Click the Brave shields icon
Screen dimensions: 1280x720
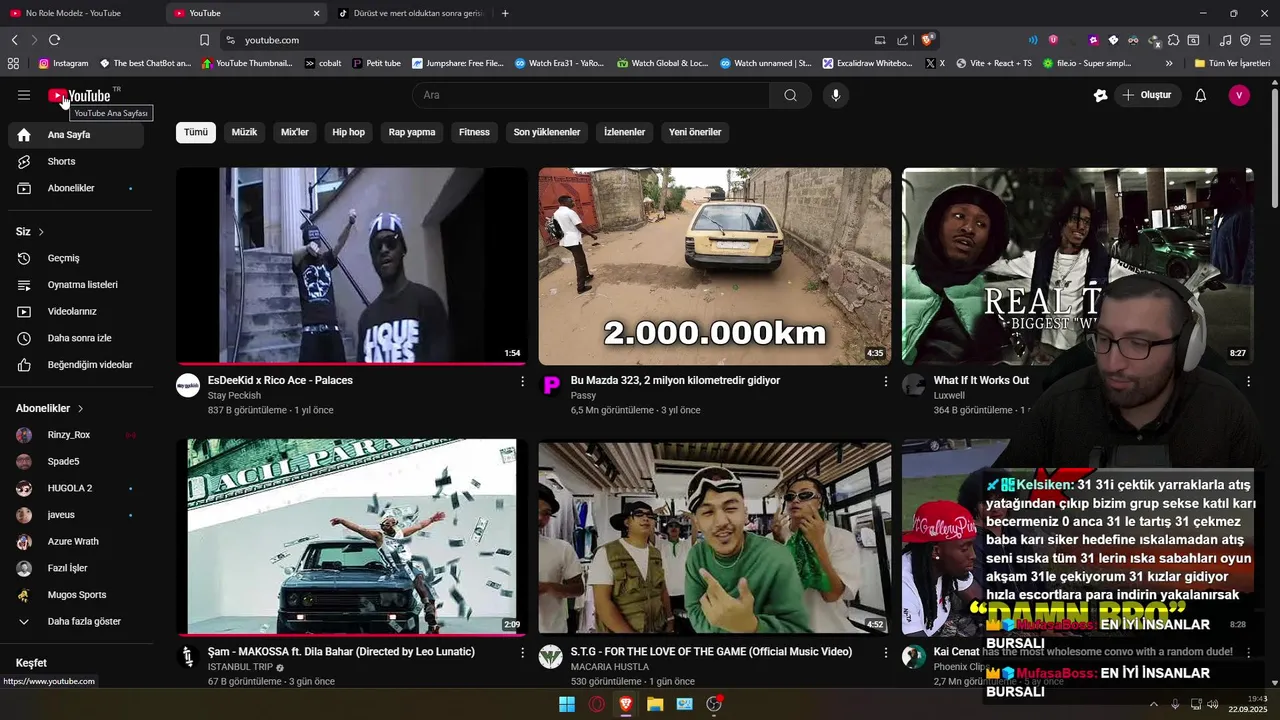[x=928, y=40]
